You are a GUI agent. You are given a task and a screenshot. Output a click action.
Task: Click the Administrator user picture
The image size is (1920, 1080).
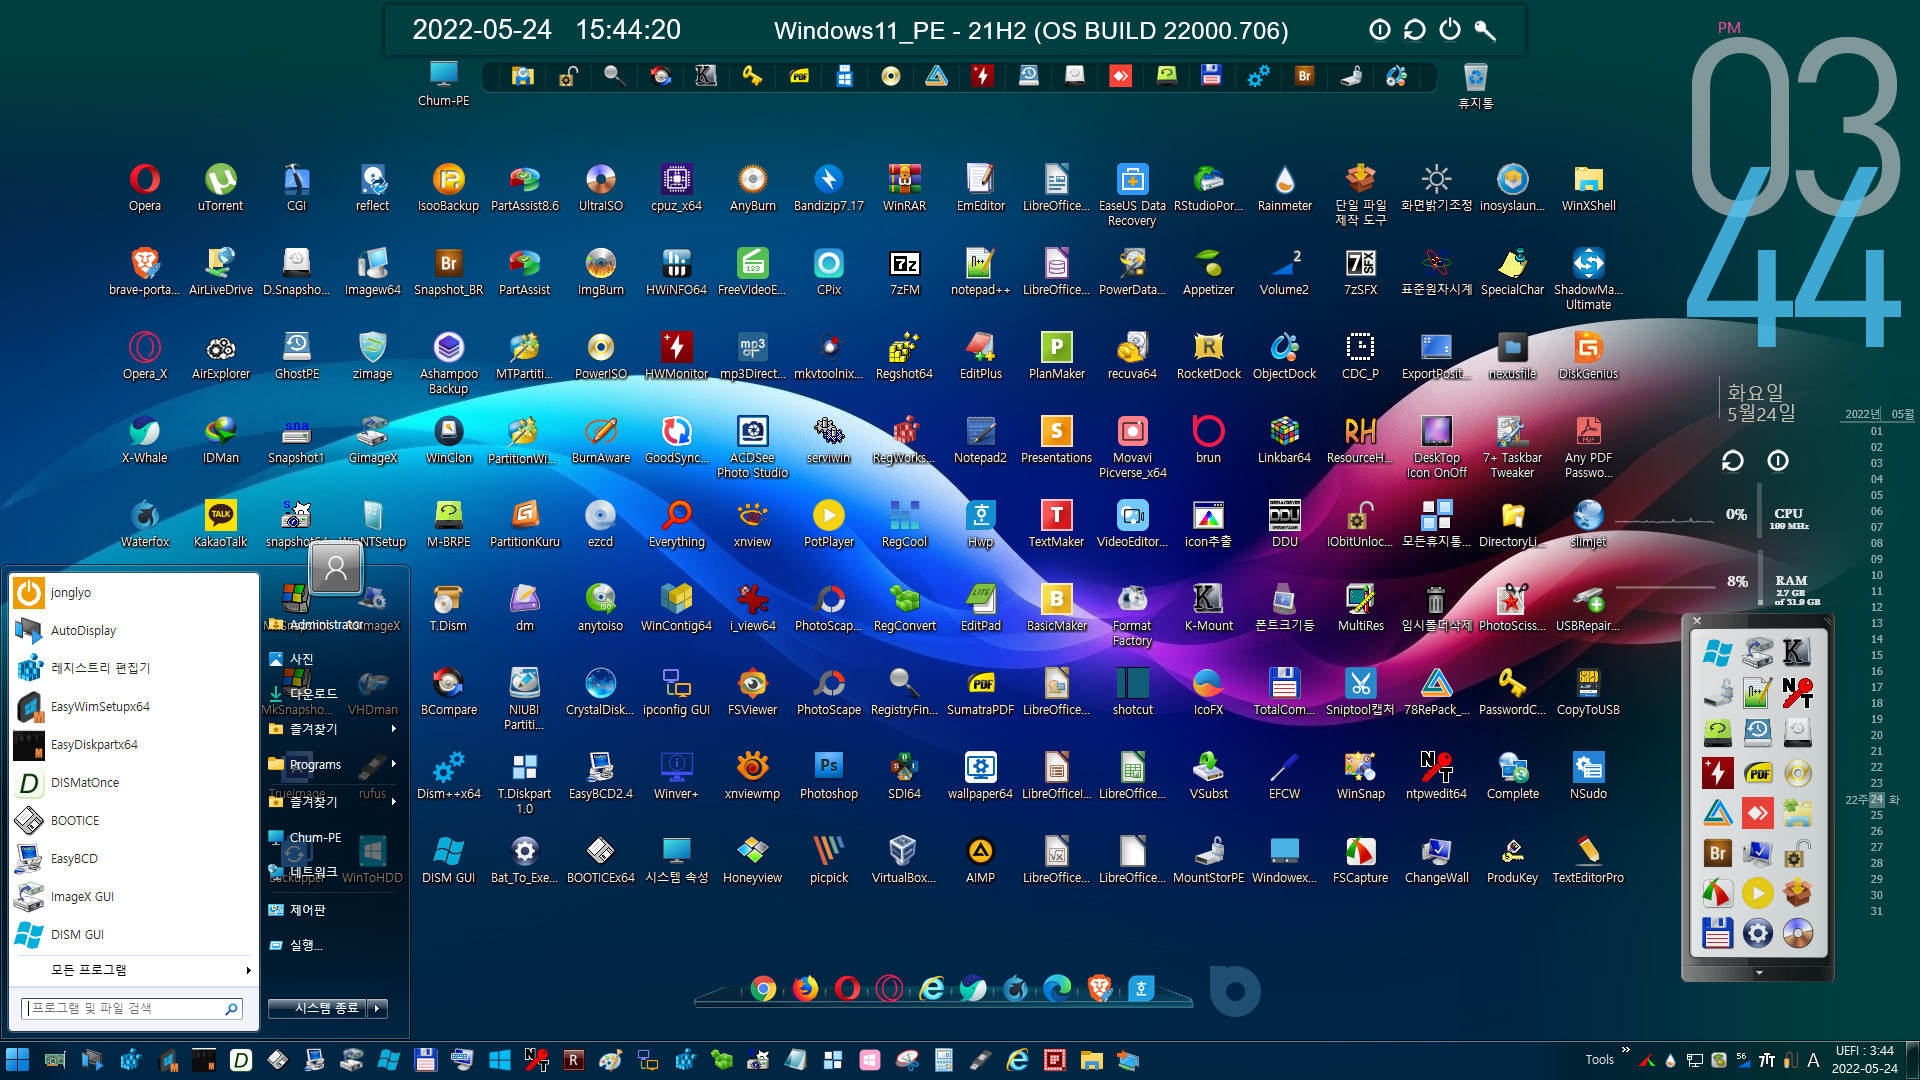[x=336, y=570]
